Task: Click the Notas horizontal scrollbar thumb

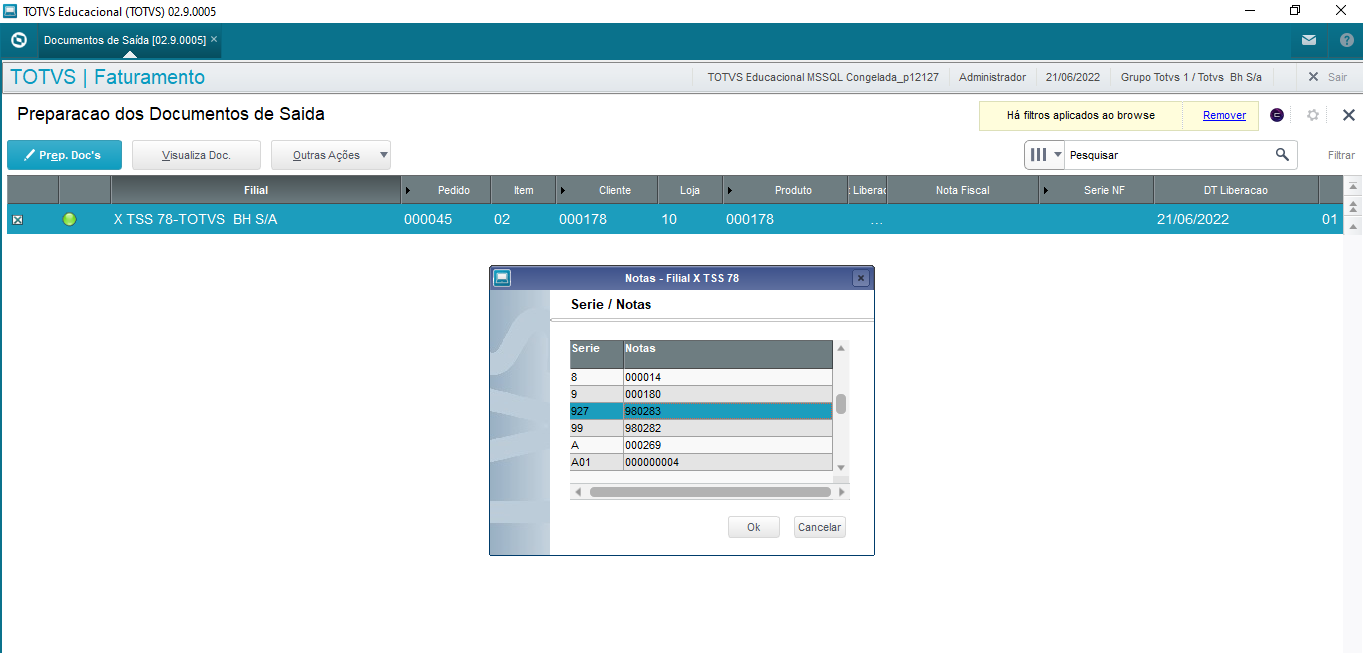Action: 710,492
